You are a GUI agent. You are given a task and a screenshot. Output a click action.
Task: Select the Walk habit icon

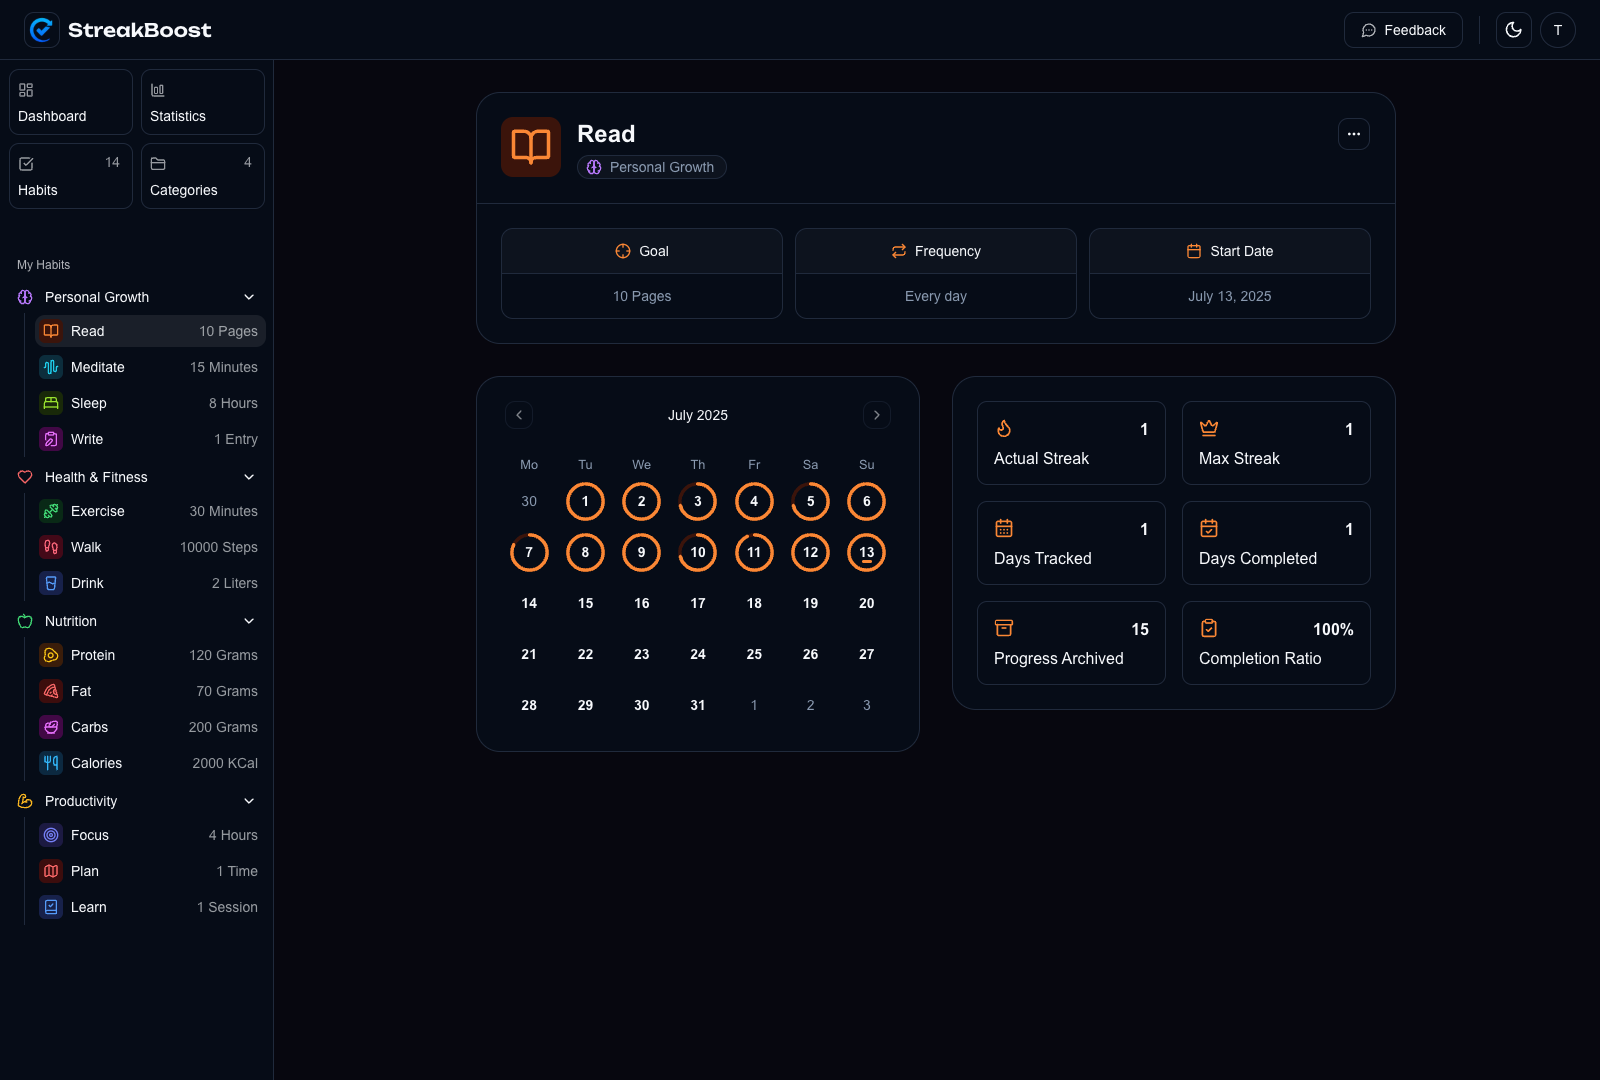pyautogui.click(x=51, y=547)
